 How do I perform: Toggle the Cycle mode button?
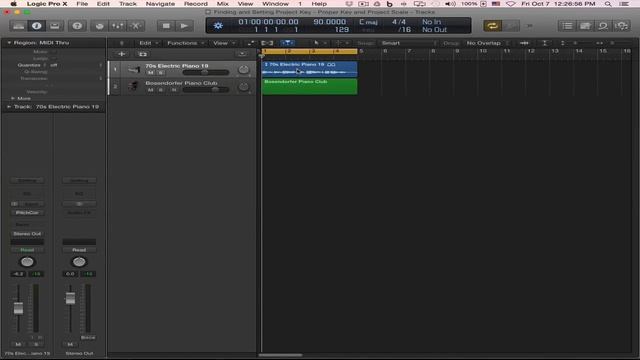coord(492,26)
